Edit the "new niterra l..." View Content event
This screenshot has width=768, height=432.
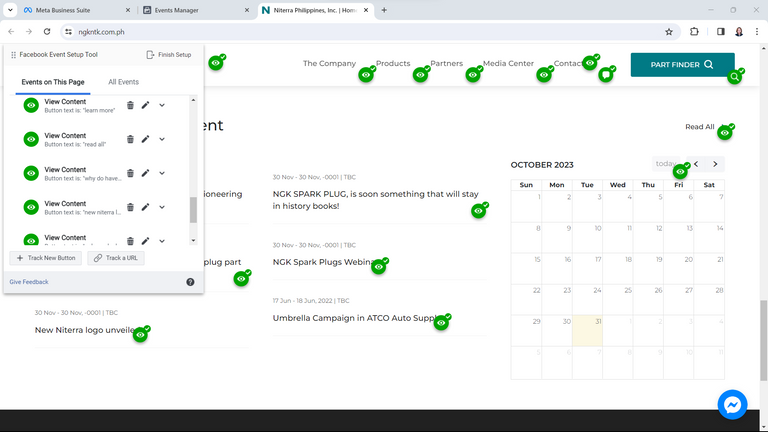pos(145,207)
